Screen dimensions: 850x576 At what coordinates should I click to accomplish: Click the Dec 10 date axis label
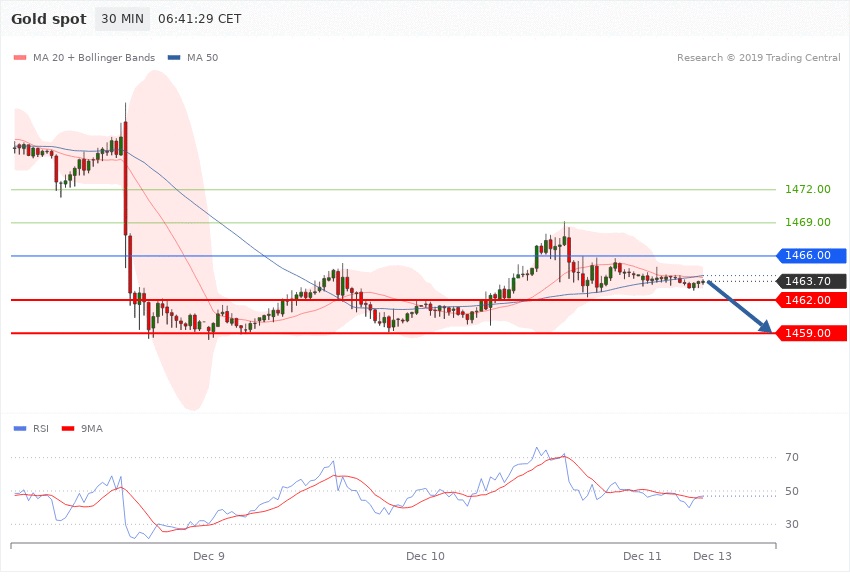(x=426, y=555)
